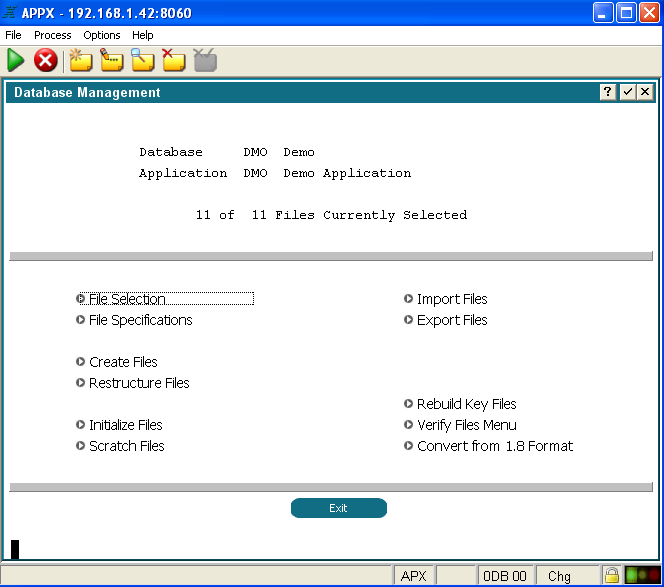Select Convert from 1.8 Format
The width and height of the screenshot is (664, 587).
tap(495, 446)
